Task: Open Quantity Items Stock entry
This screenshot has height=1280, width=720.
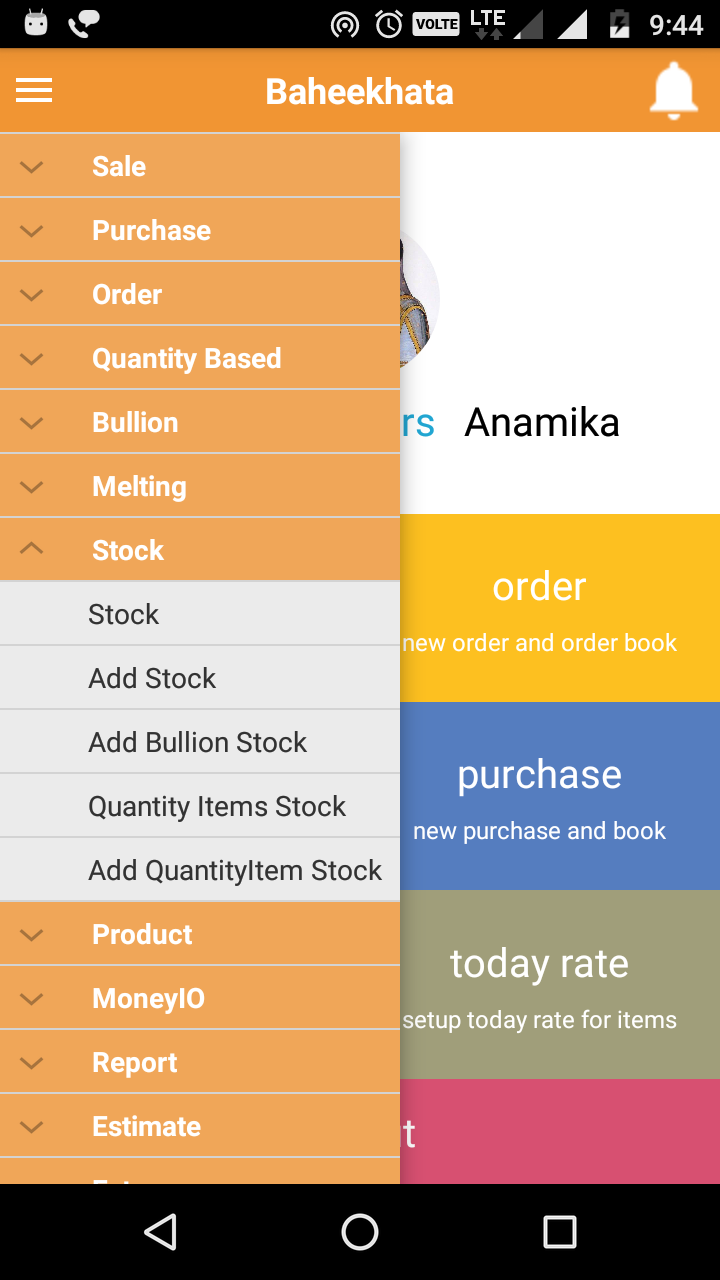Action: [x=217, y=806]
